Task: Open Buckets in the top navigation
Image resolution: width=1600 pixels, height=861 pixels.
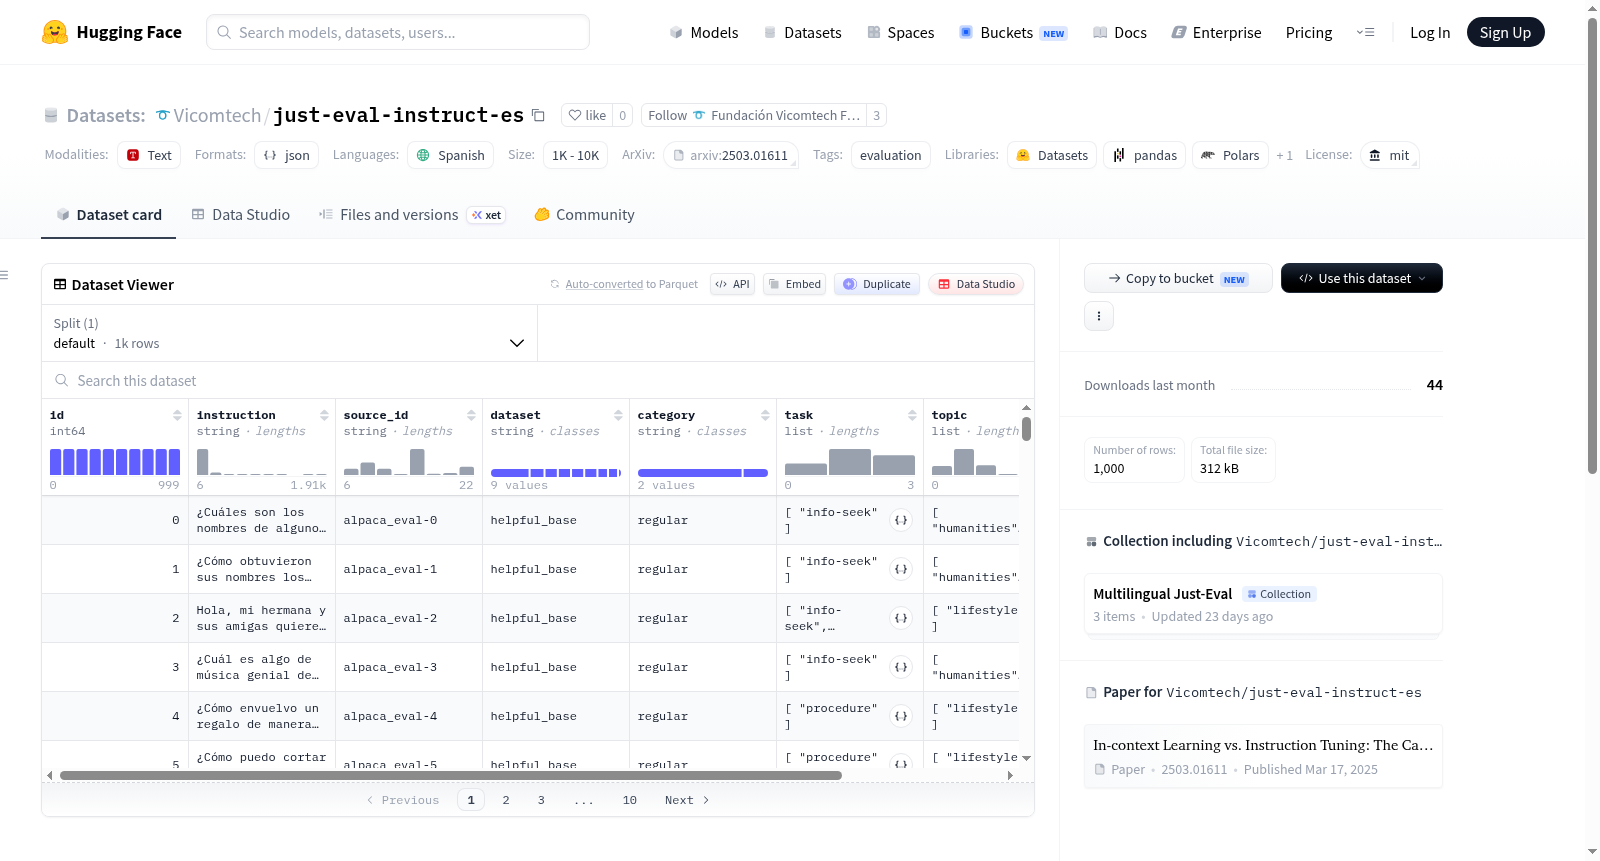Action: (1013, 32)
